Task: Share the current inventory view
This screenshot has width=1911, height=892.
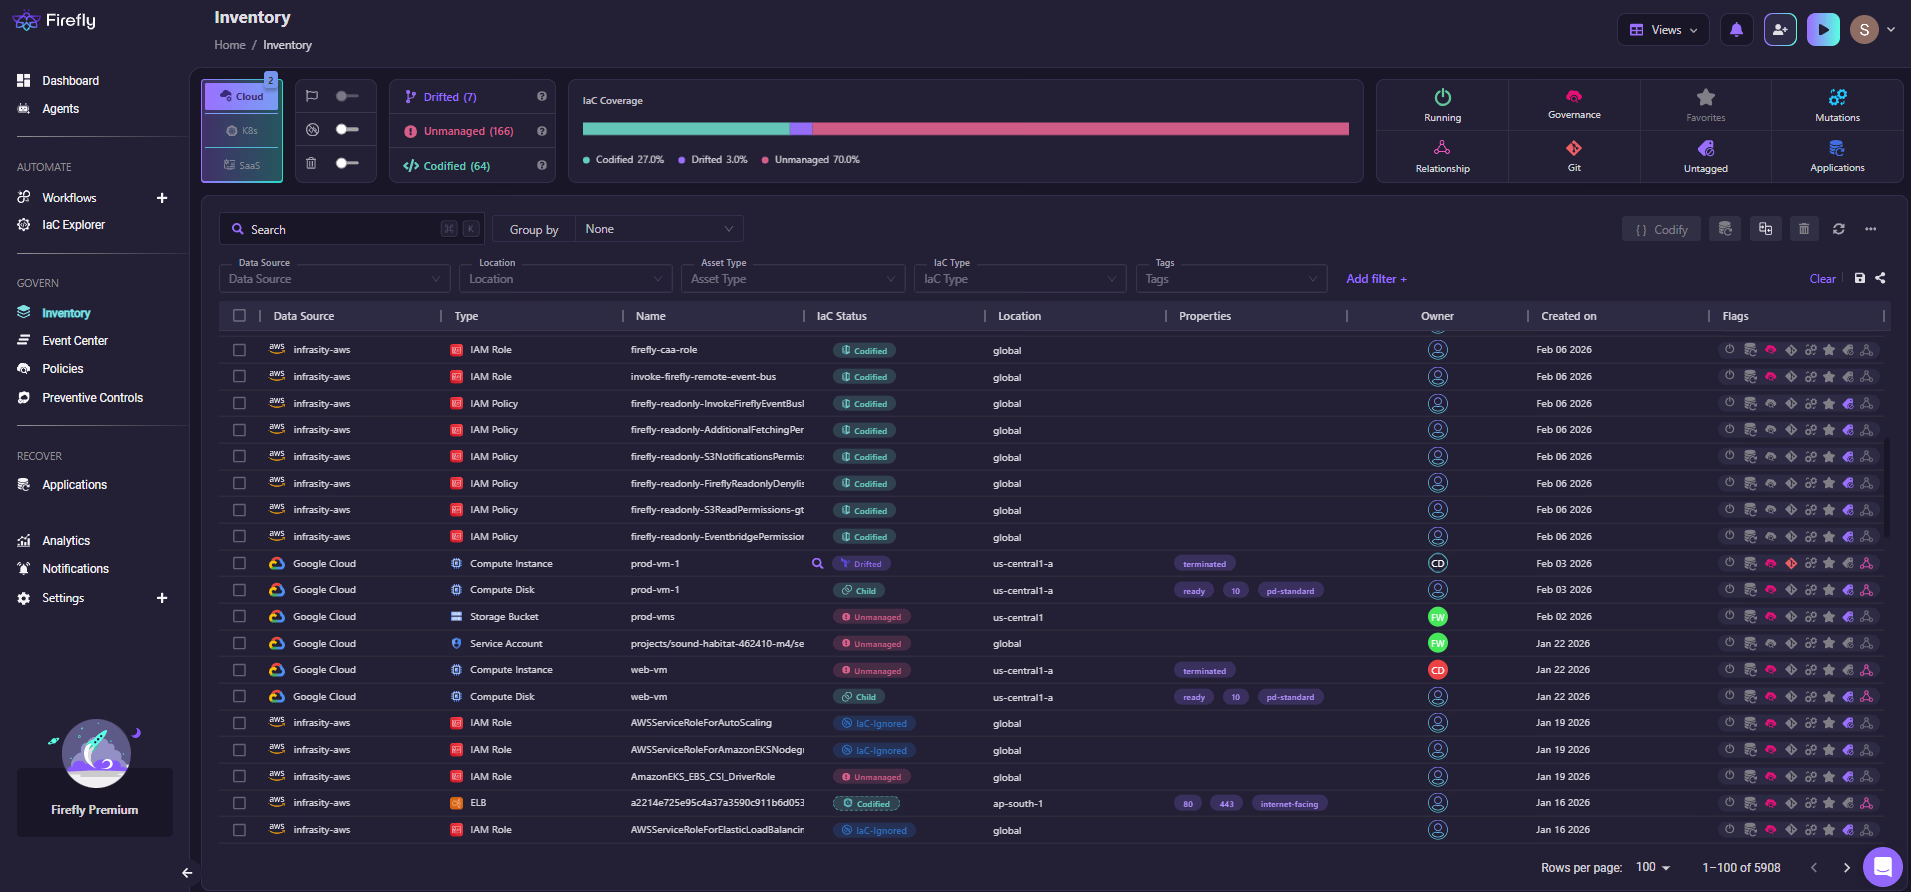Action: point(1880,278)
